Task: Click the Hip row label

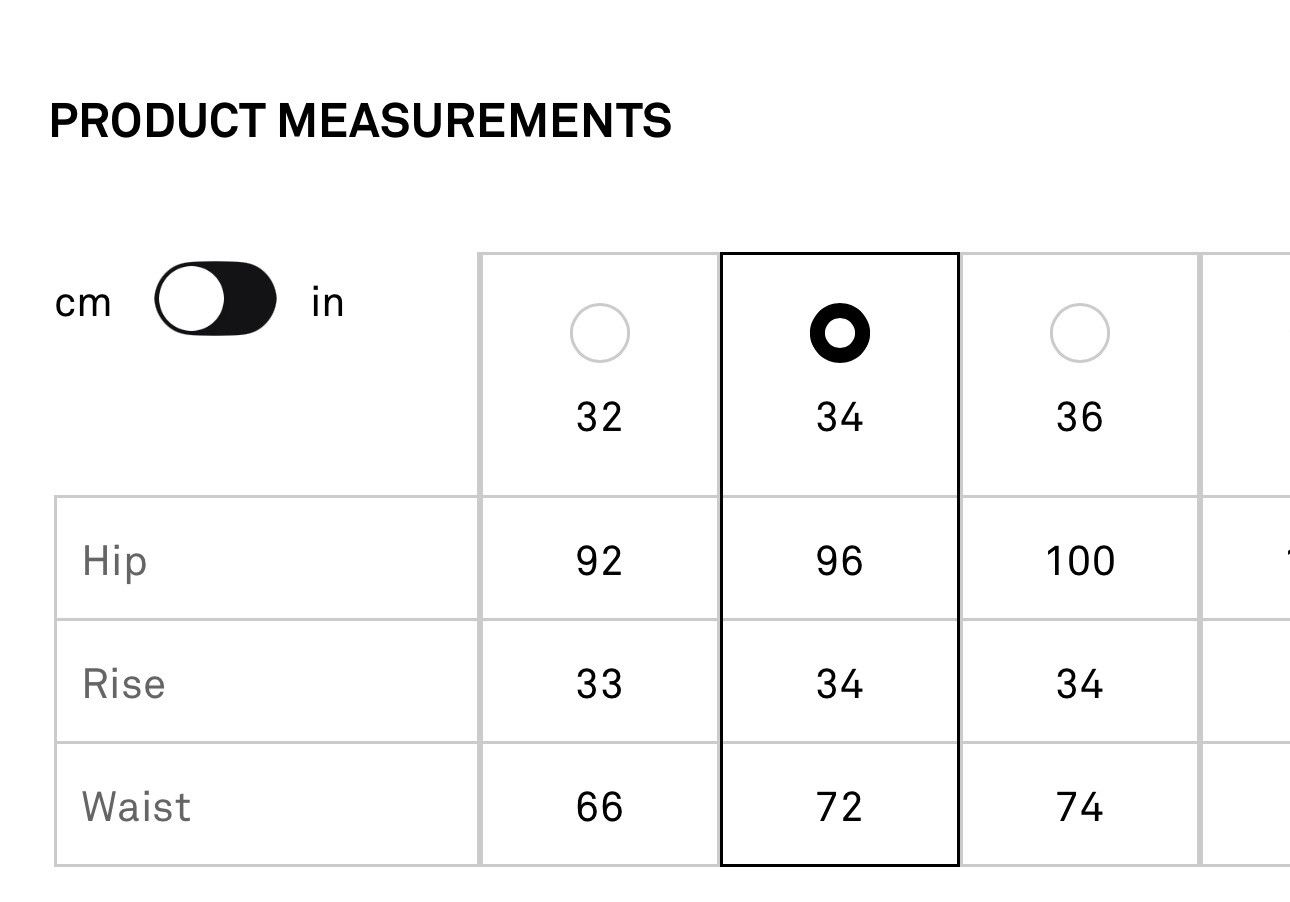Action: pos(115,561)
